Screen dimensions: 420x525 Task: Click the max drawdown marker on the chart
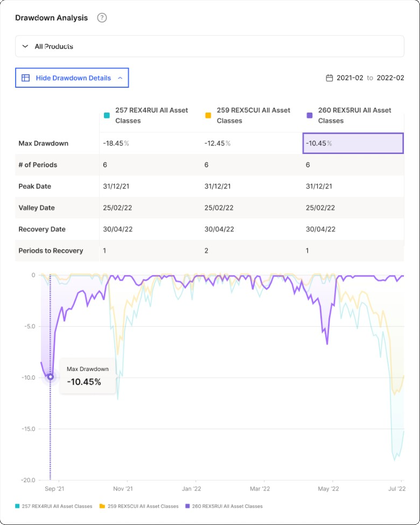pyautogui.click(x=50, y=377)
